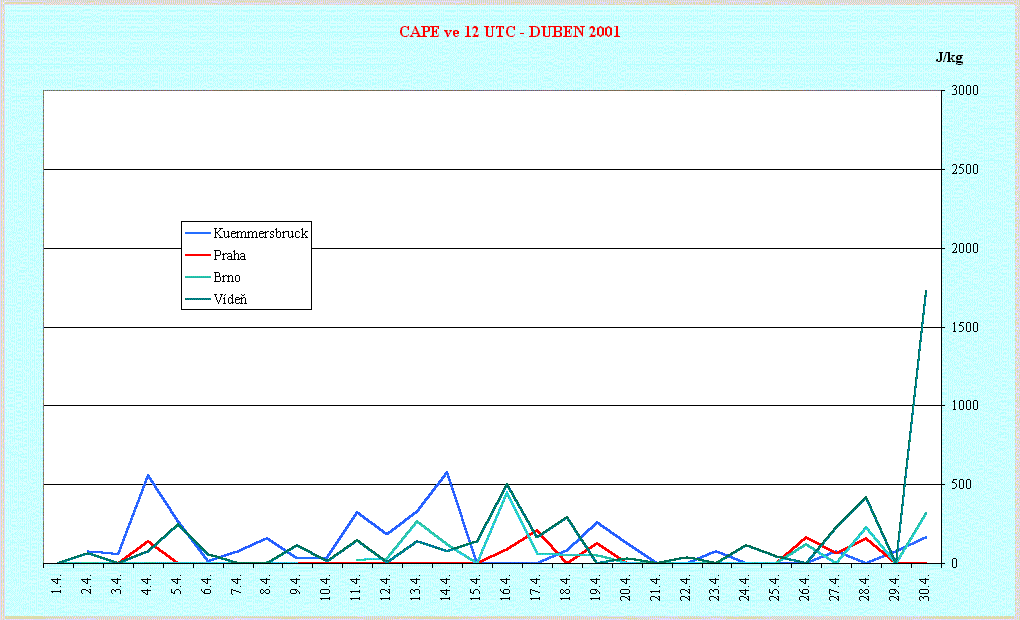Click the 1.4. date on the x-axis

click(57, 584)
